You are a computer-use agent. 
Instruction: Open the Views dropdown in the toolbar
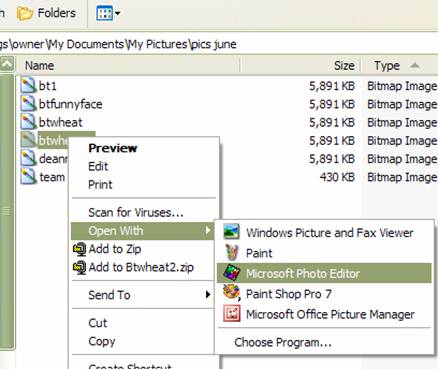coord(108,14)
